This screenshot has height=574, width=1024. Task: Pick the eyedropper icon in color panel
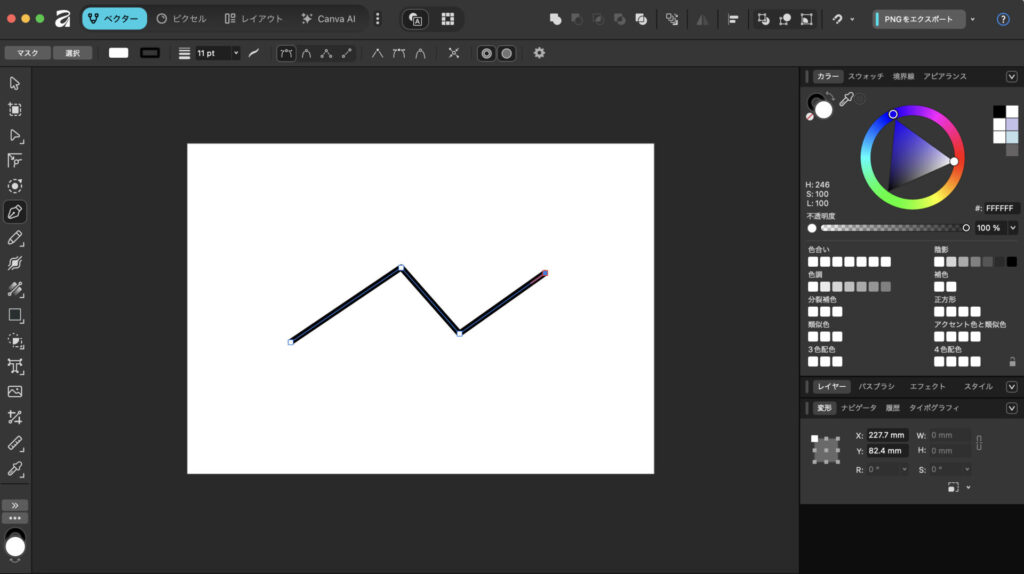coord(846,99)
